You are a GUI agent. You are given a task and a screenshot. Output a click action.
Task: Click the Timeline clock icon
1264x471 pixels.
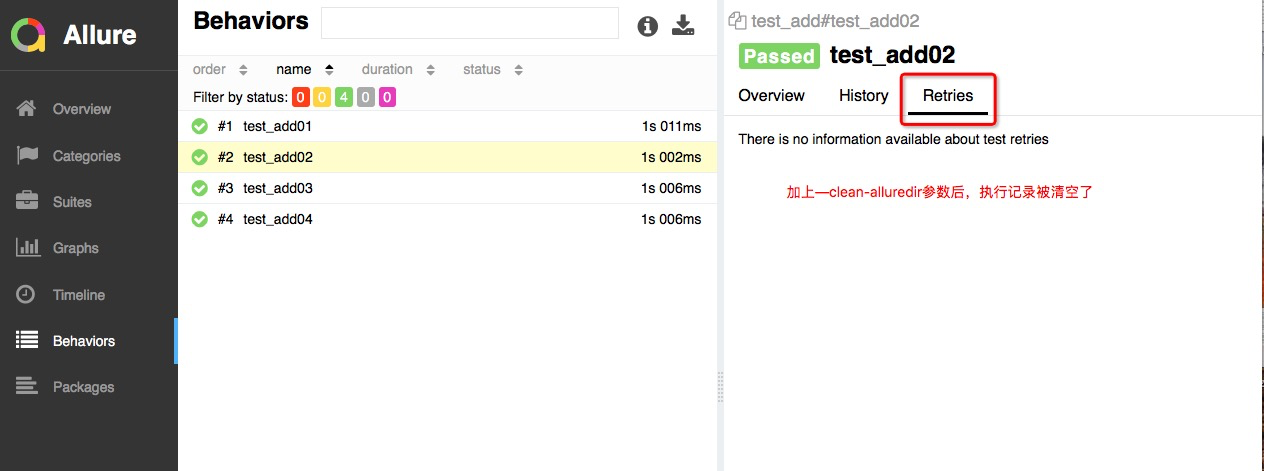[x=26, y=294]
